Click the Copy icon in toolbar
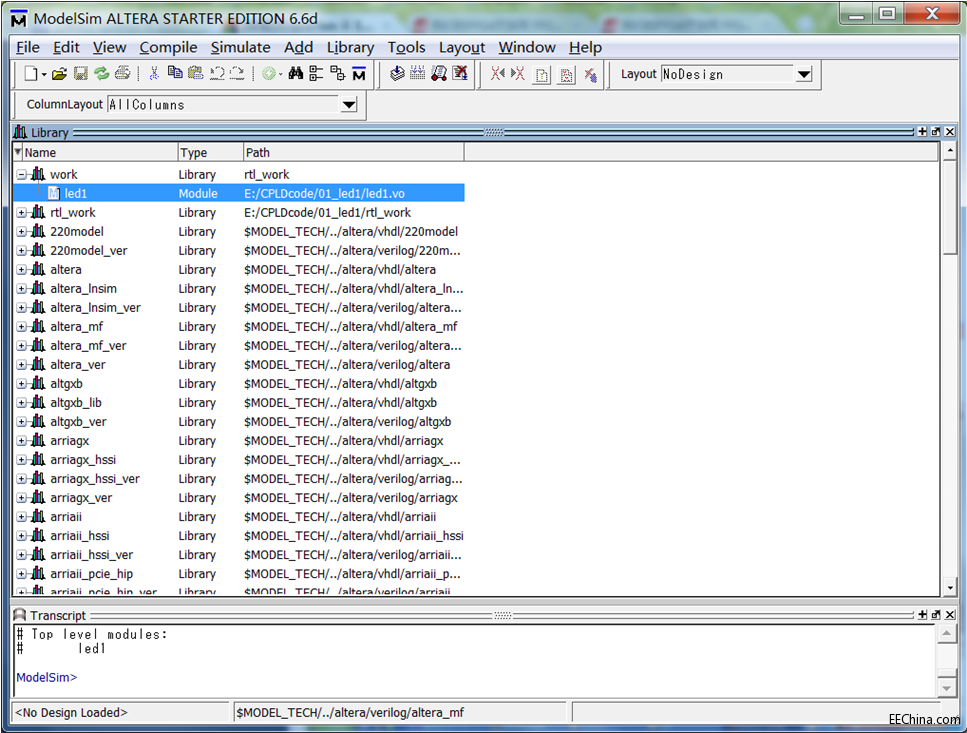This screenshot has width=967, height=733. click(175, 74)
